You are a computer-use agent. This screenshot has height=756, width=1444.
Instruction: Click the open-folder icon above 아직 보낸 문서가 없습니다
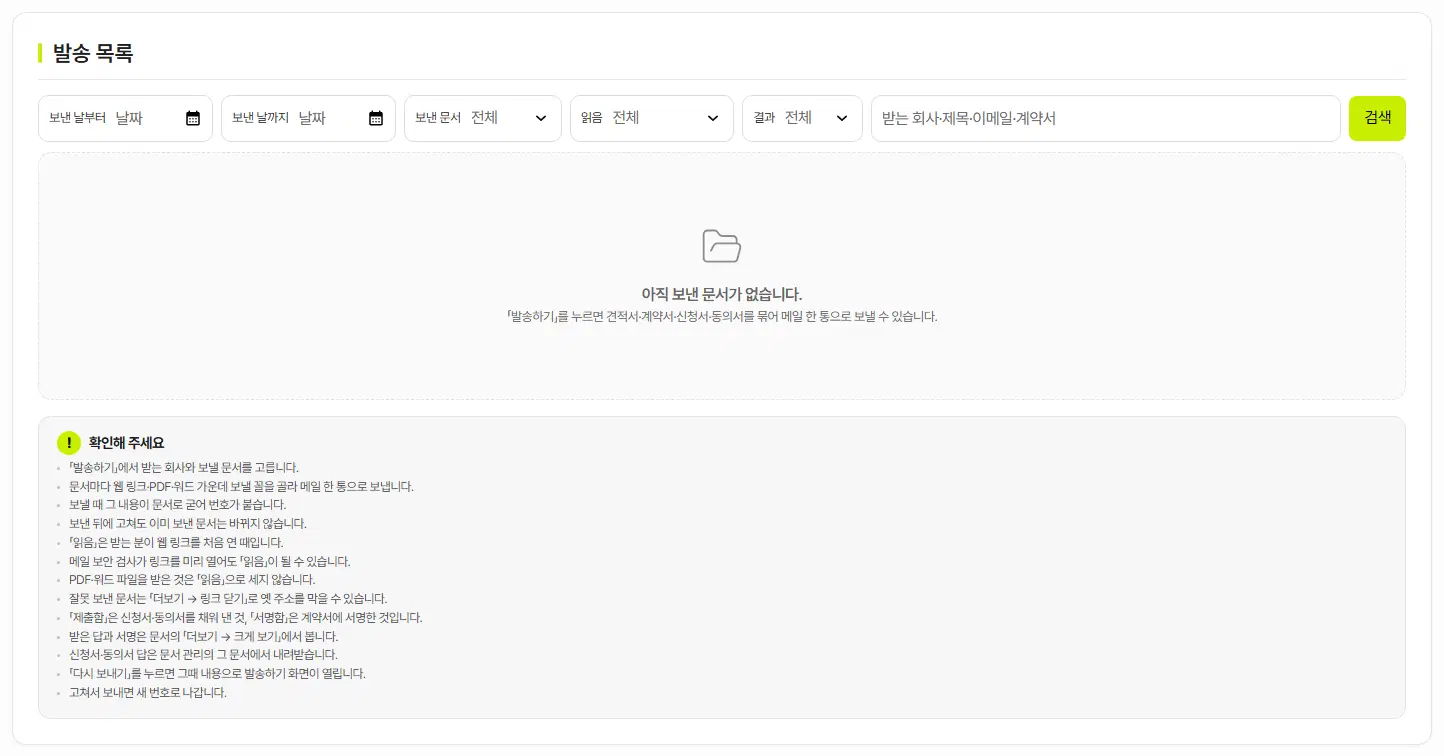(722, 246)
